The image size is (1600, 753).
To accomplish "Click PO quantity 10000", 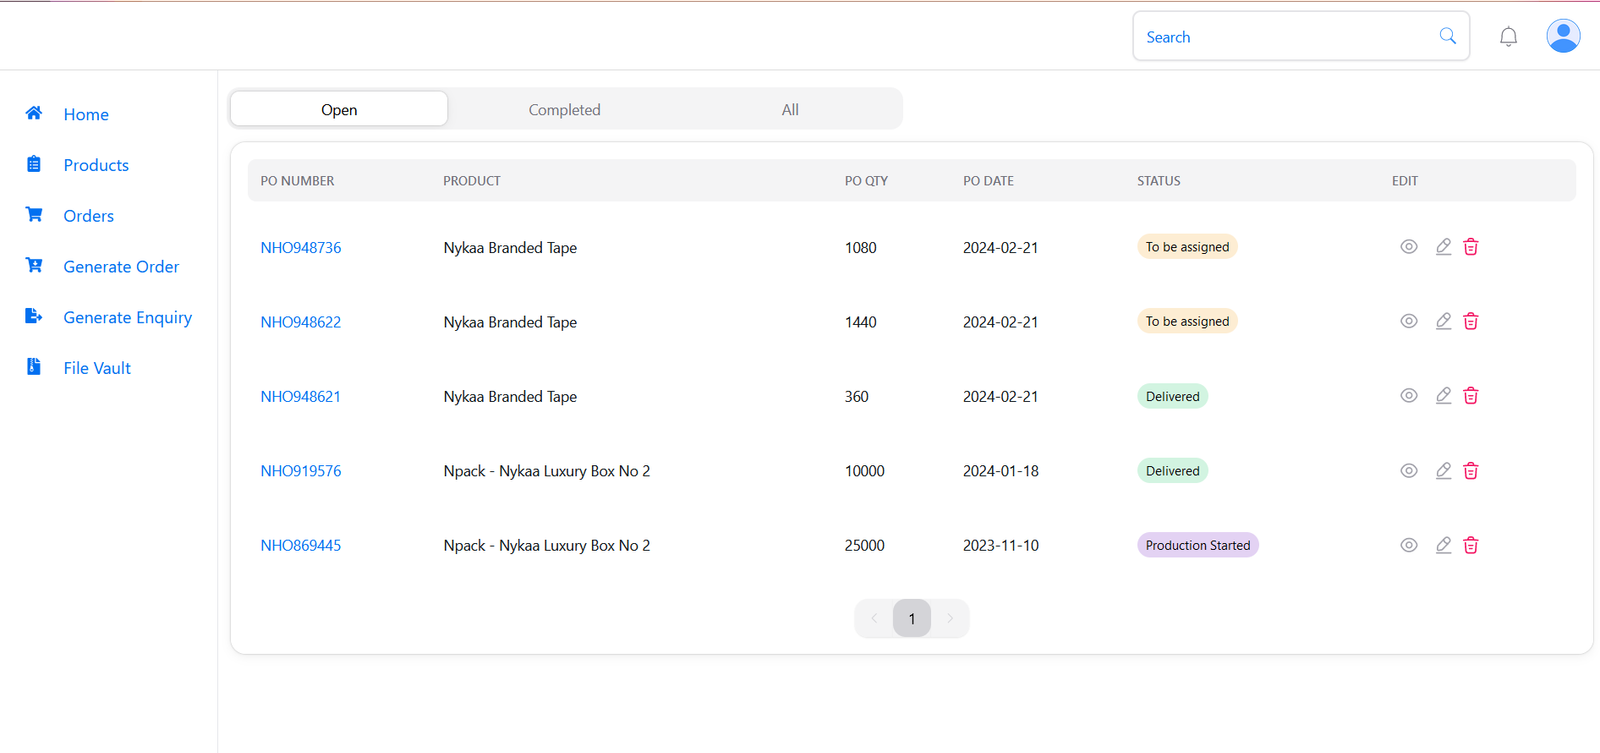I will click(864, 471).
